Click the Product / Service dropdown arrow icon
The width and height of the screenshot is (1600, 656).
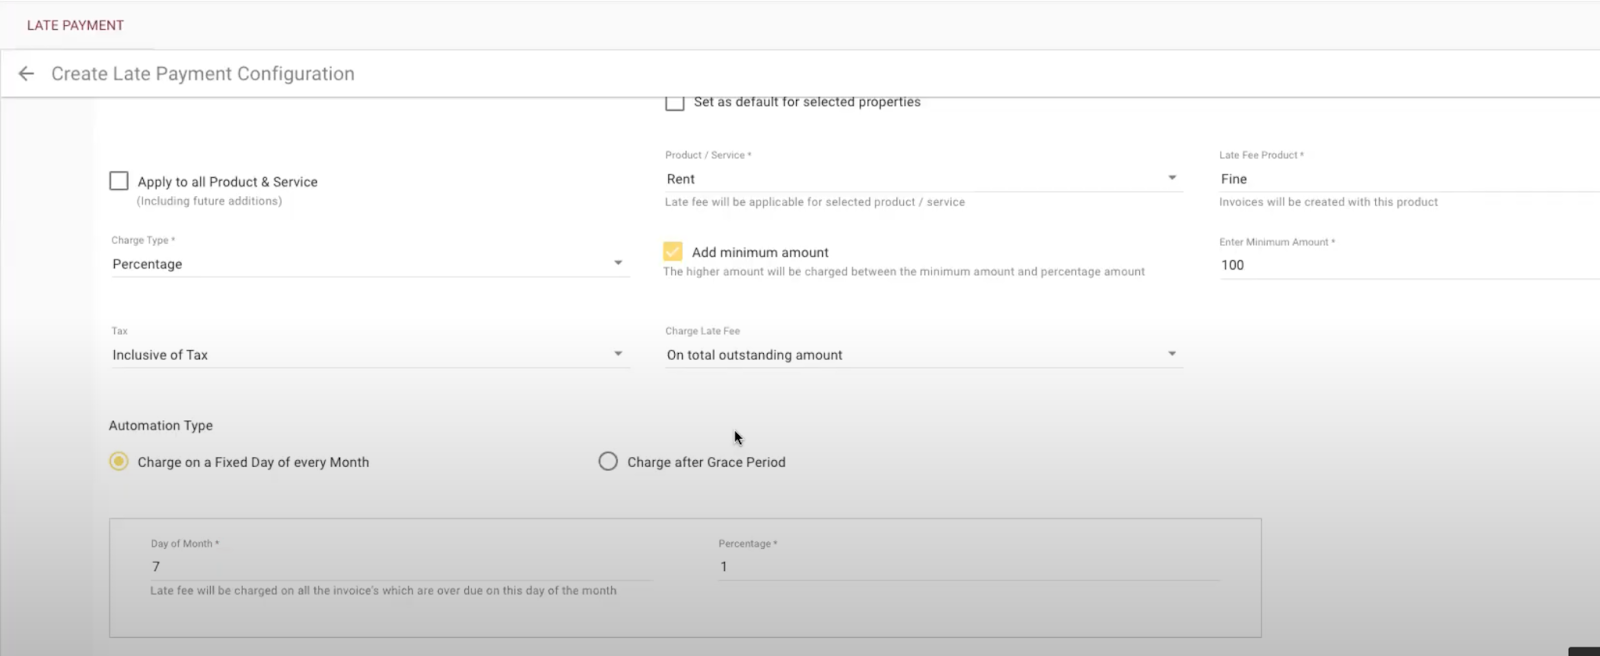click(1172, 178)
